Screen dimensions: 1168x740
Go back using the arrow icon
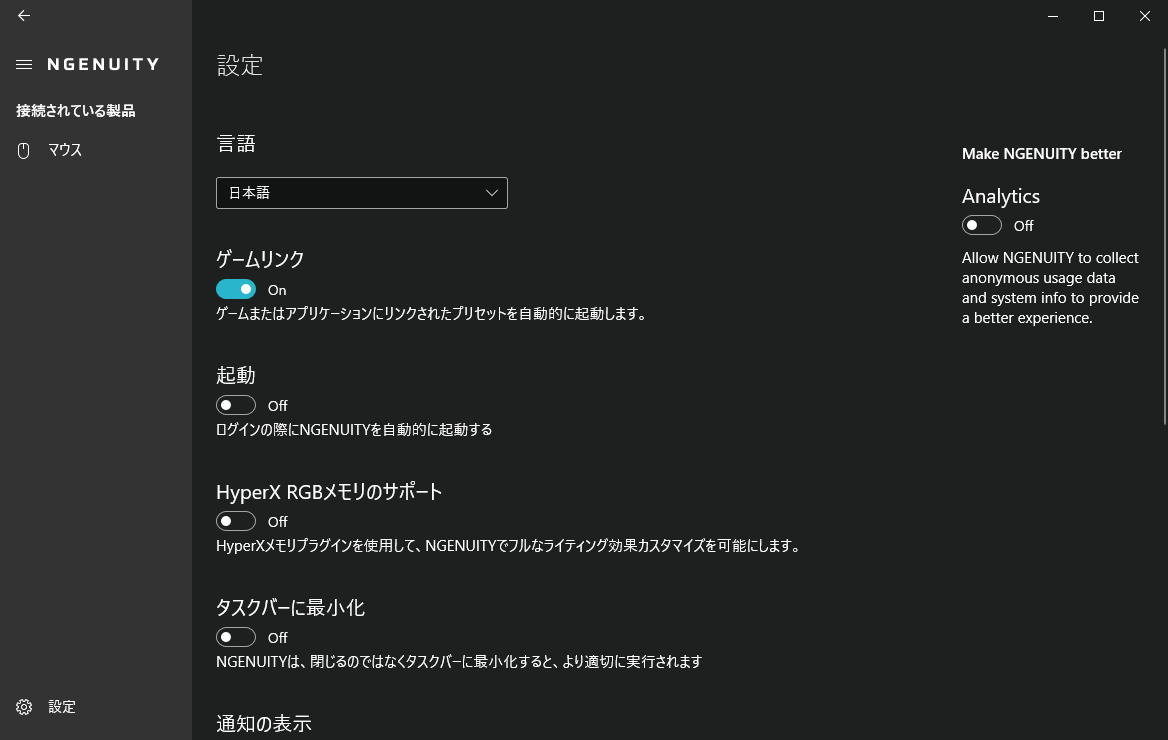click(x=24, y=16)
